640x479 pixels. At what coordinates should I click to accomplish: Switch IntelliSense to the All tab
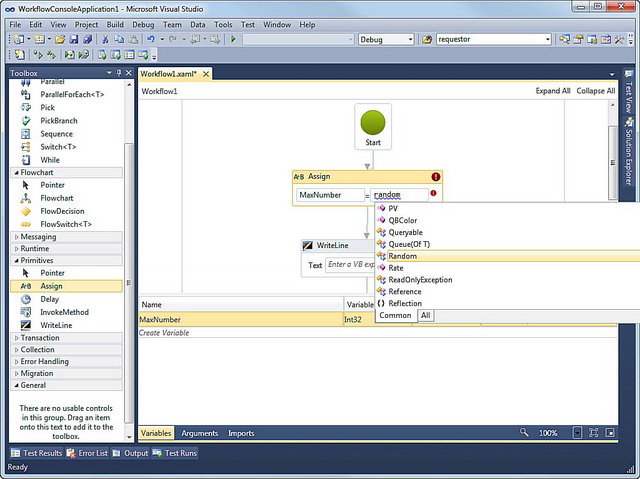[x=425, y=315]
